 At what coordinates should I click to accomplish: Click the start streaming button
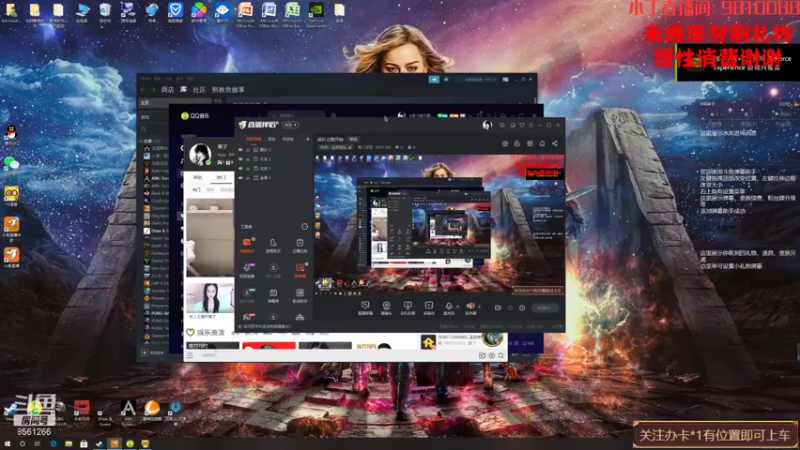(544, 308)
